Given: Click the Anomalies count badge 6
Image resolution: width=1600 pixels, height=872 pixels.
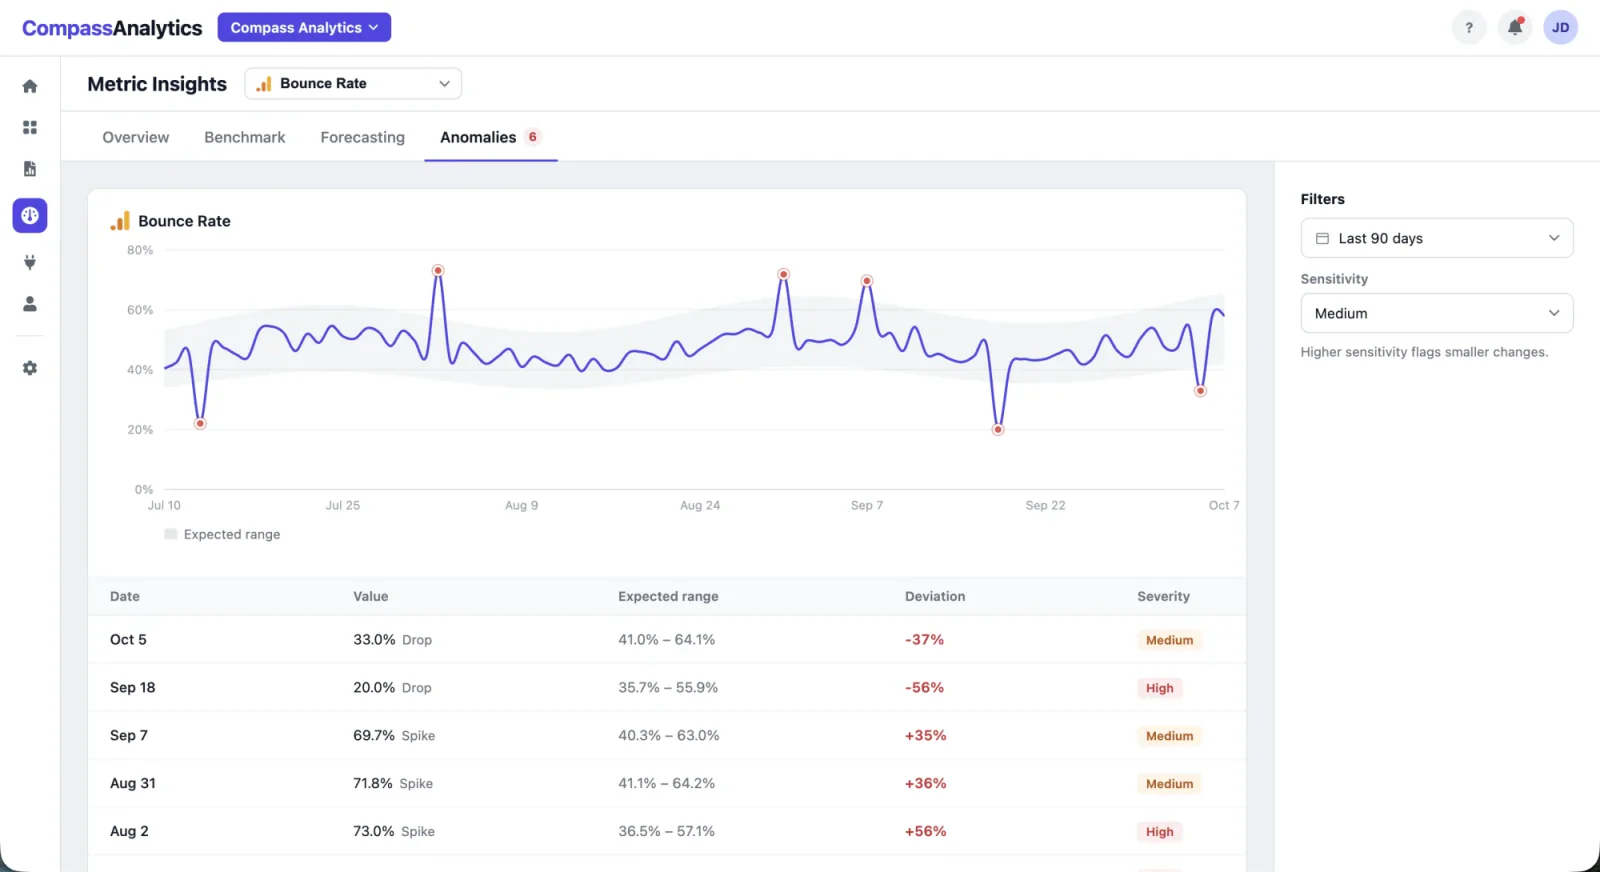Looking at the screenshot, I should 533,137.
